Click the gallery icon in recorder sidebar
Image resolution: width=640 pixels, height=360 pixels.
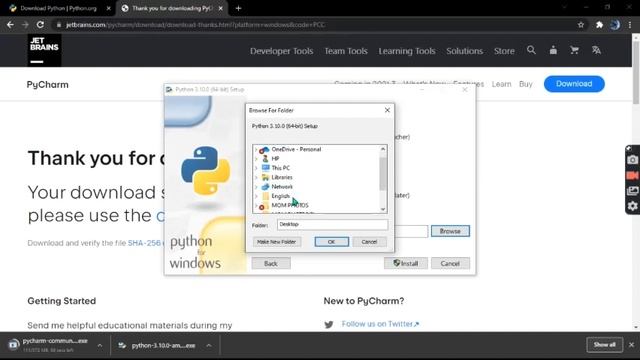pyautogui.click(x=632, y=191)
